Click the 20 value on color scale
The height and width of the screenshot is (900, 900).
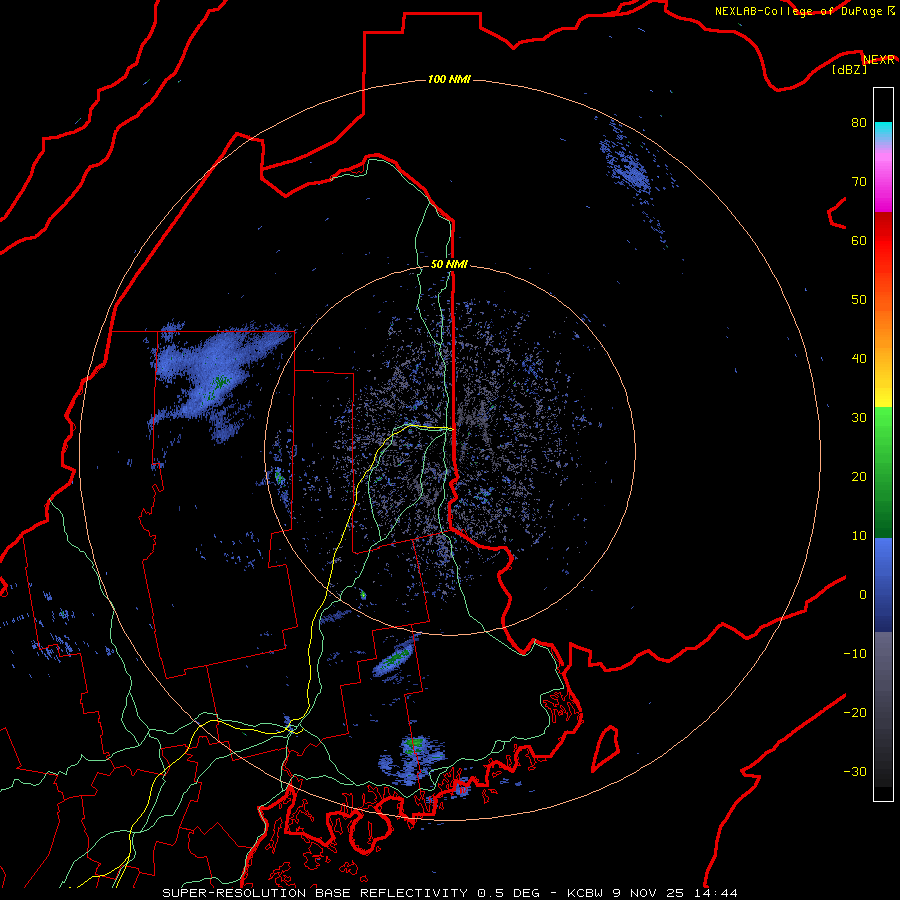click(x=859, y=476)
